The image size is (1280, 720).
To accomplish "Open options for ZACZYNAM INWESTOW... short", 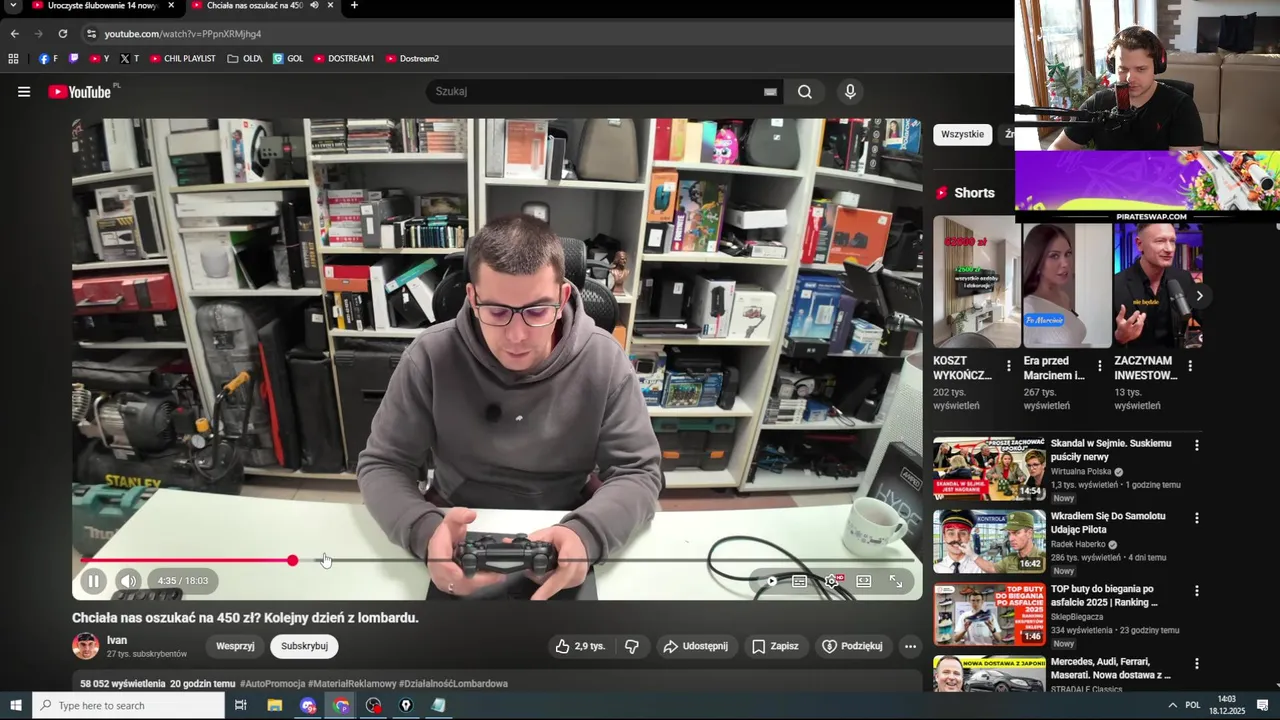I will point(1189,366).
